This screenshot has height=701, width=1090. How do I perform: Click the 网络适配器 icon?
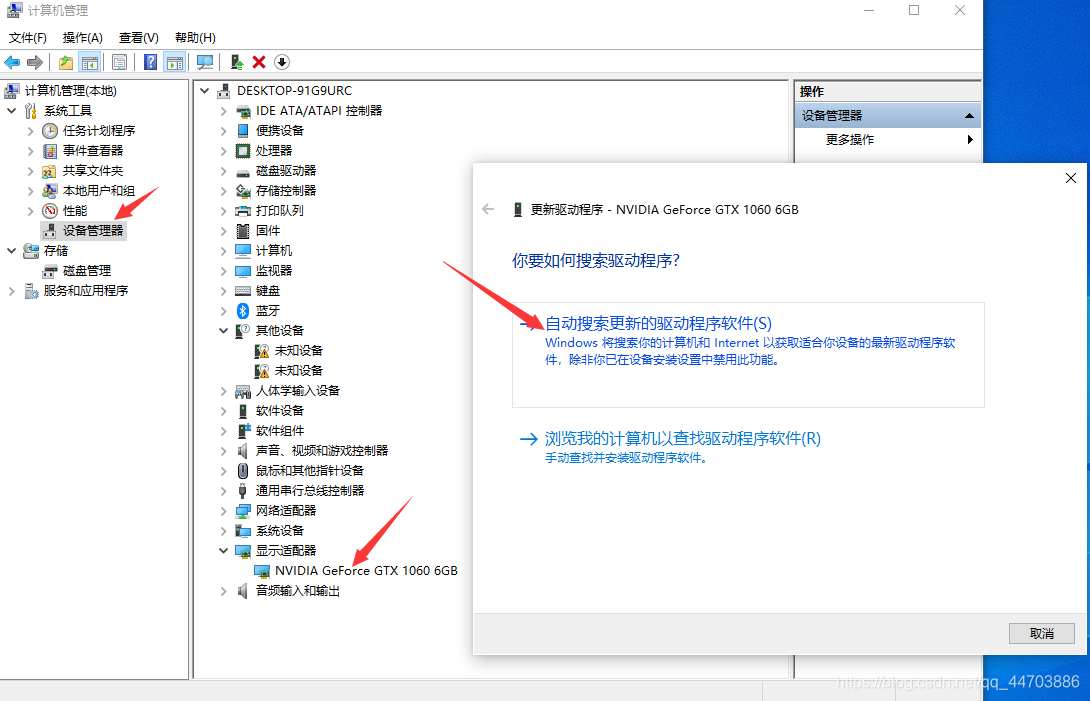click(x=243, y=511)
